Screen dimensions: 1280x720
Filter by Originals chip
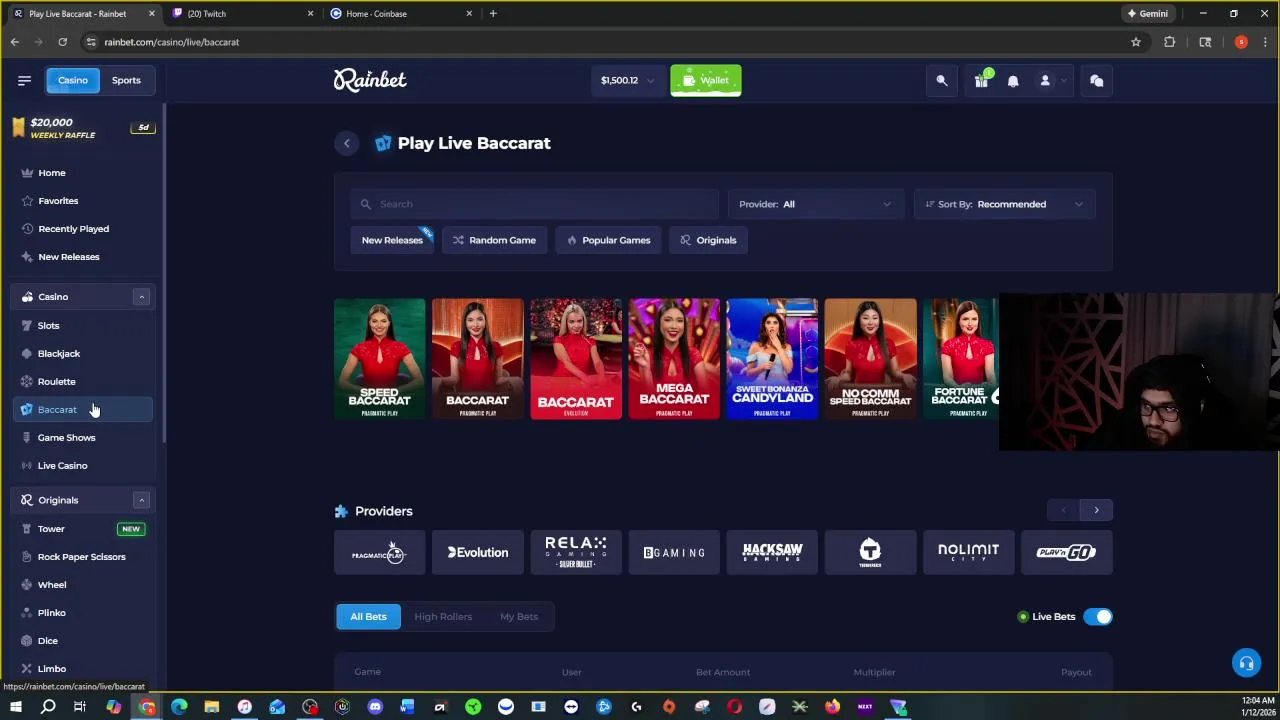(708, 240)
